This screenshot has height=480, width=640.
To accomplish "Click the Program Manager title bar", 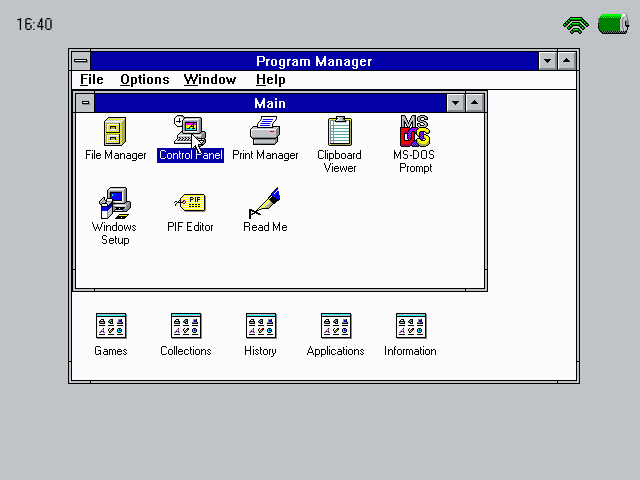I will [x=314, y=61].
